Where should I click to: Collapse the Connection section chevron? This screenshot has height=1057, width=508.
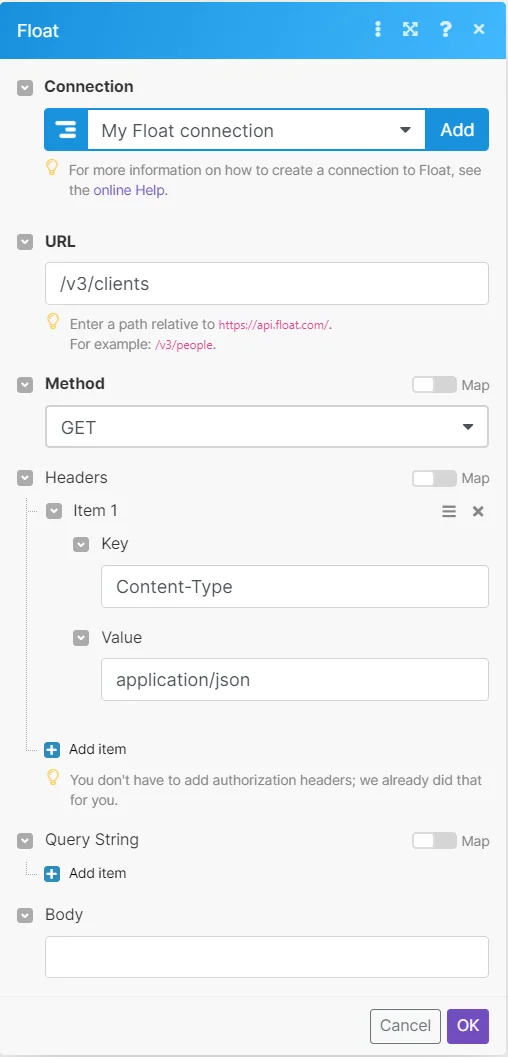click(x=25, y=88)
